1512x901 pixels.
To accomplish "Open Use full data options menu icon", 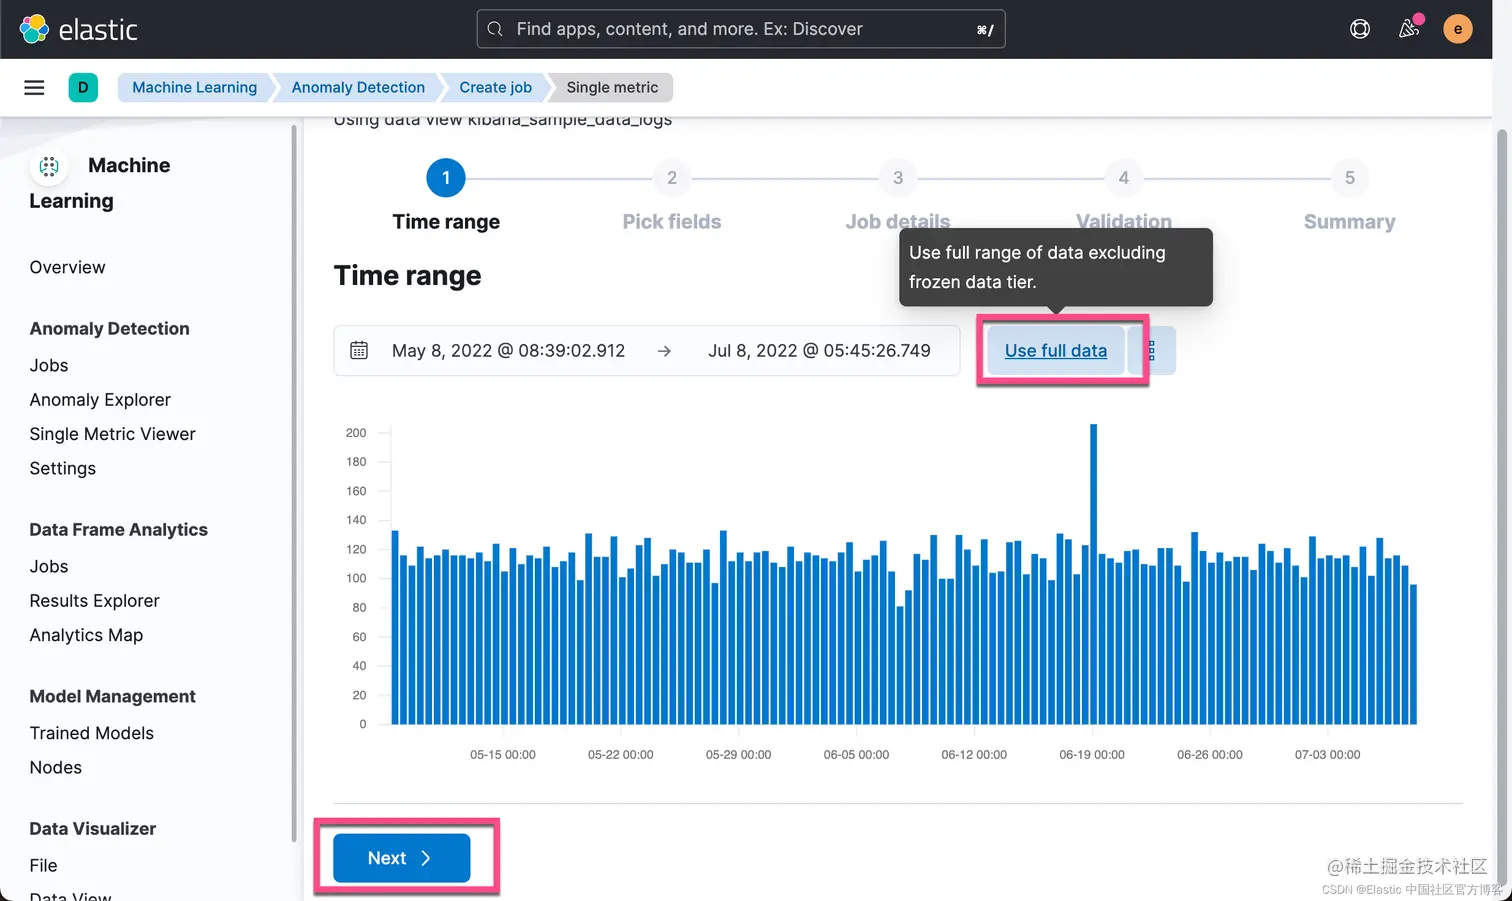I will click(x=1151, y=351).
